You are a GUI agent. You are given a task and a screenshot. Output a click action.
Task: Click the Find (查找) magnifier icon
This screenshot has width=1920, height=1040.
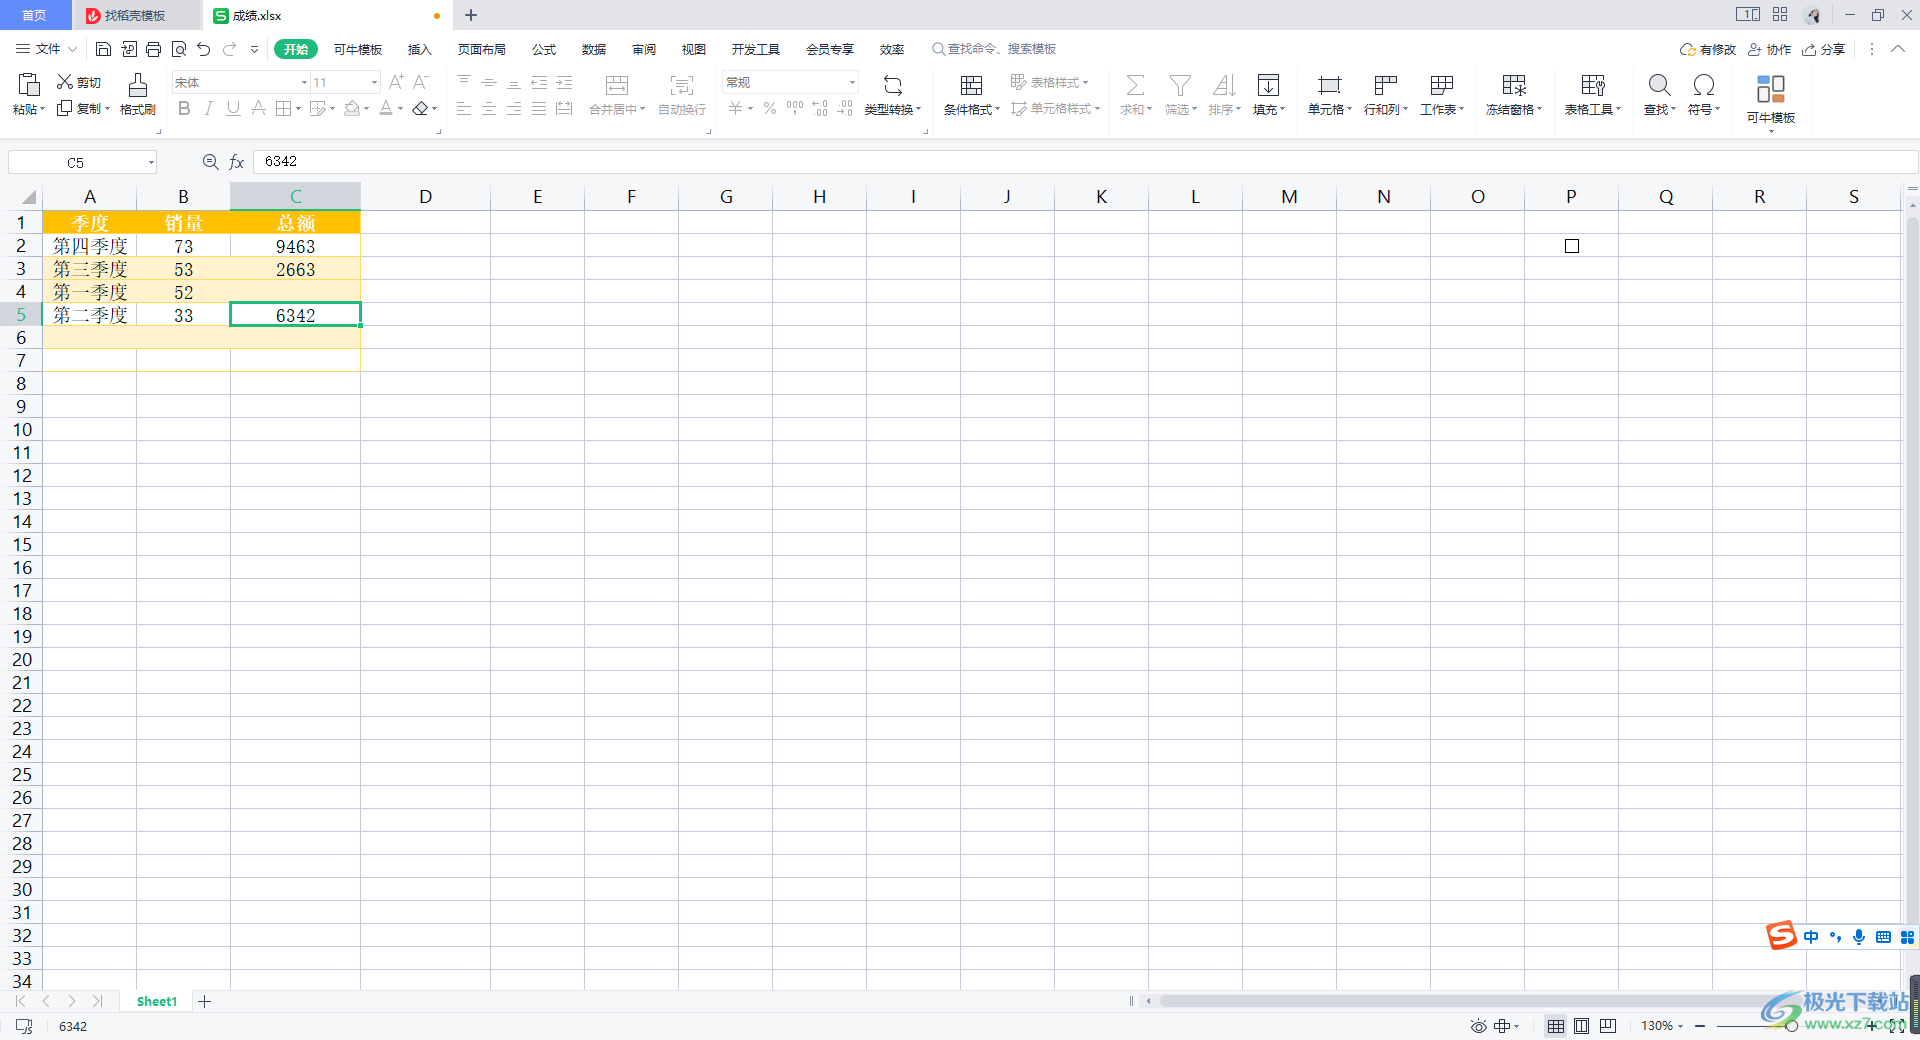click(x=1659, y=85)
